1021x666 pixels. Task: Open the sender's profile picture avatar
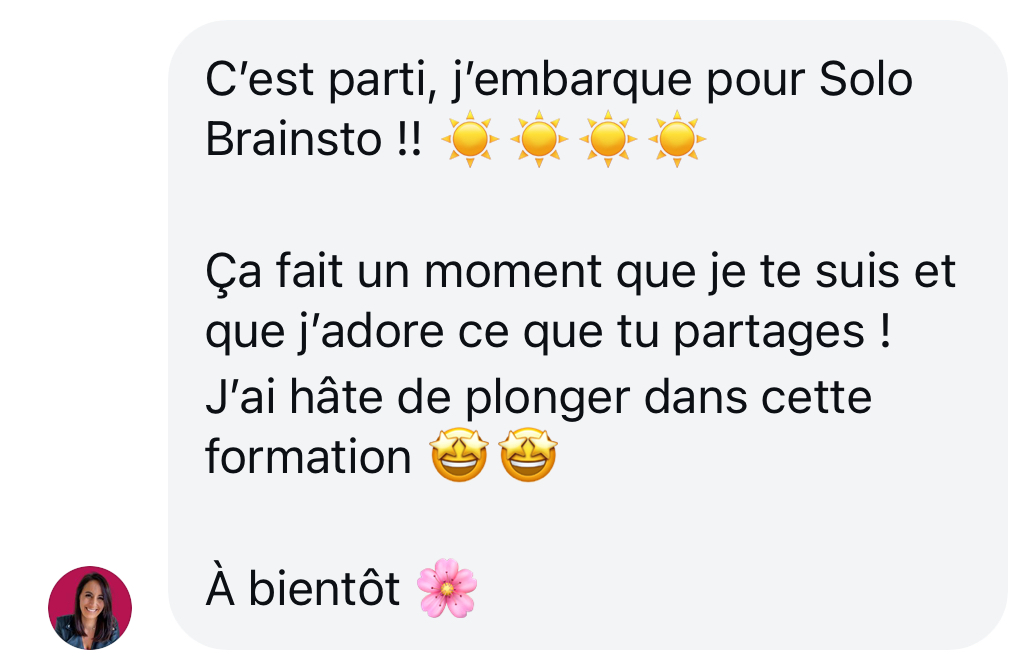coord(90,607)
